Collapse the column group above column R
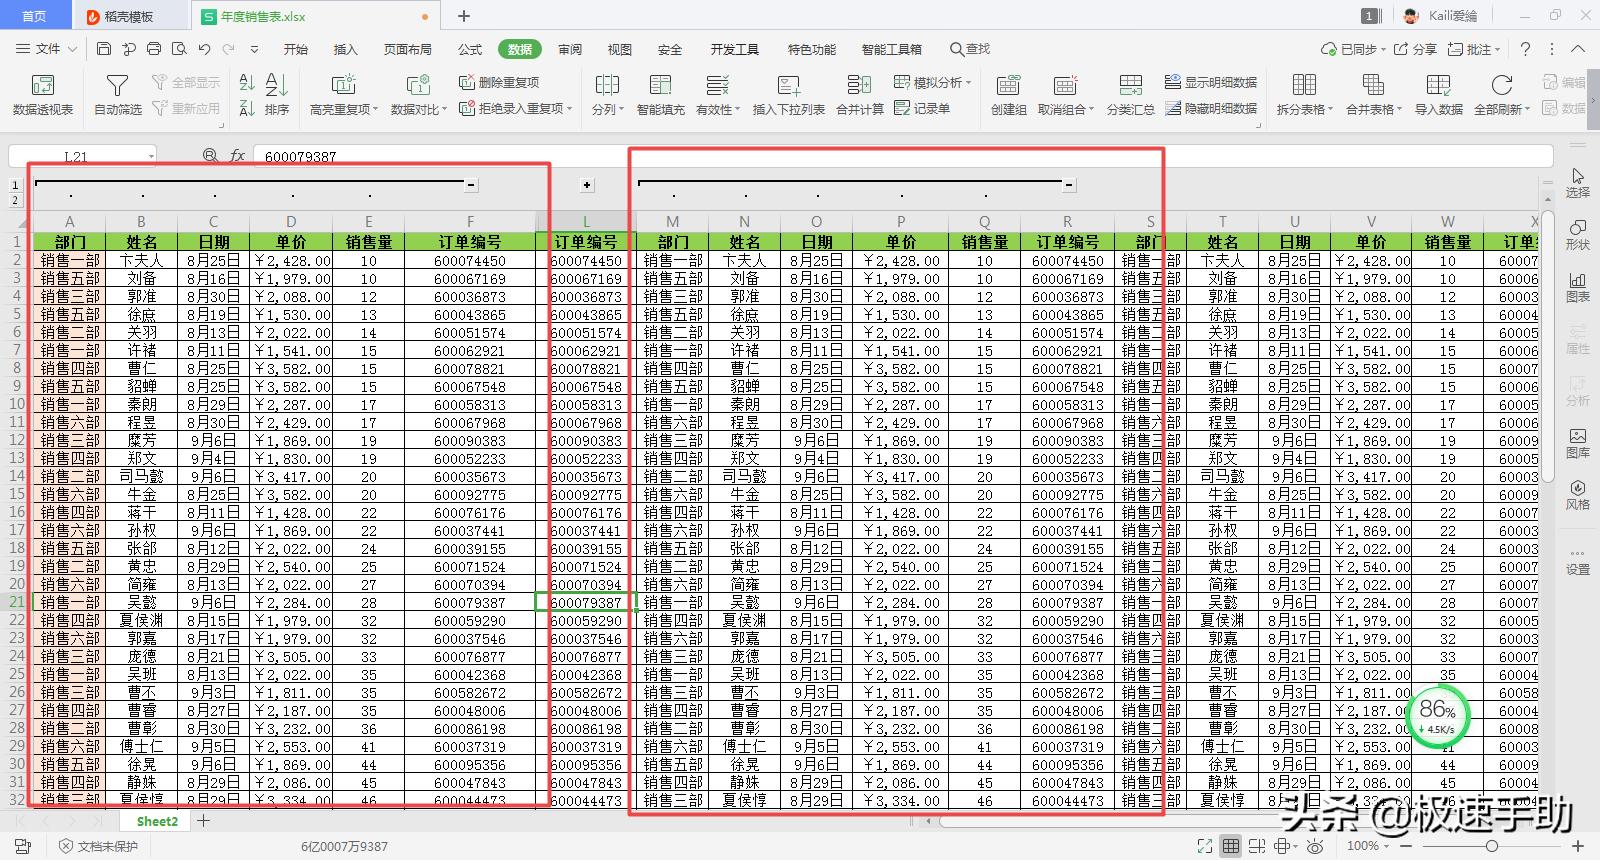The height and width of the screenshot is (860, 1600). point(1069,185)
